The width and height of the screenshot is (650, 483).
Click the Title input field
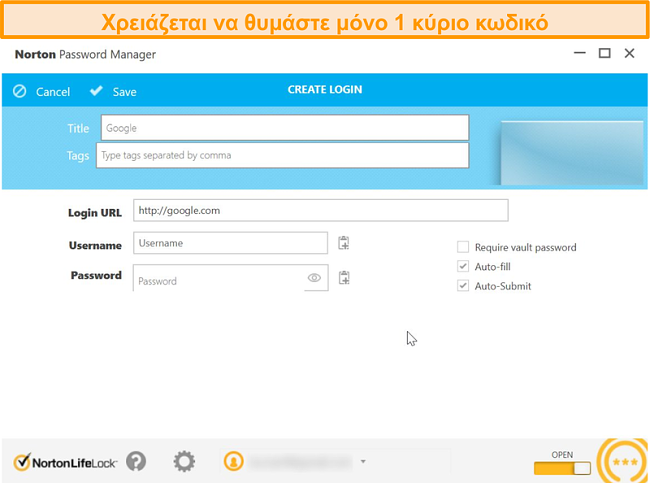click(284, 128)
